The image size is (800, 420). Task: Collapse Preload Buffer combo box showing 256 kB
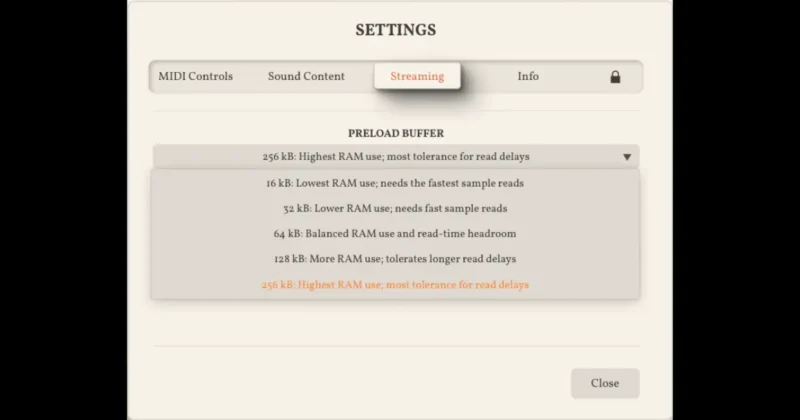(x=396, y=157)
